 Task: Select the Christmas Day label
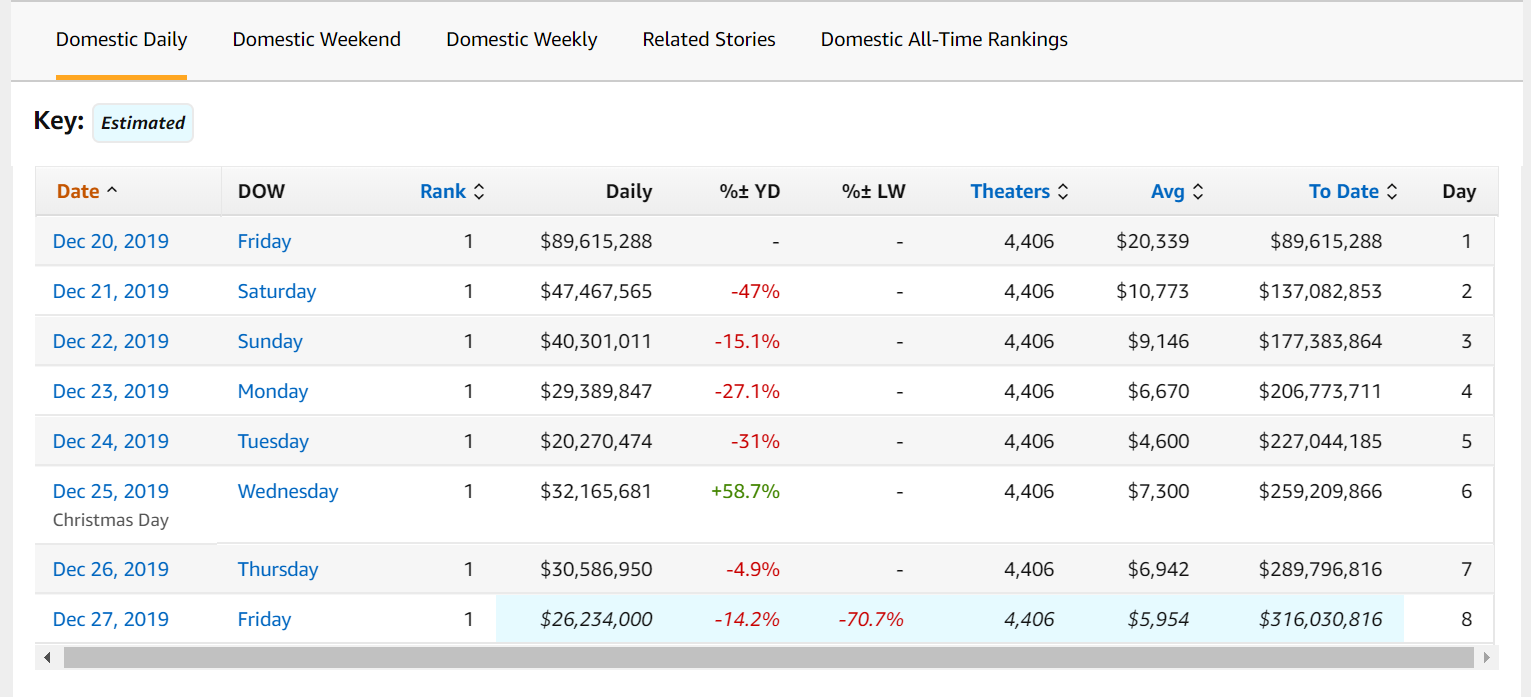(x=111, y=520)
